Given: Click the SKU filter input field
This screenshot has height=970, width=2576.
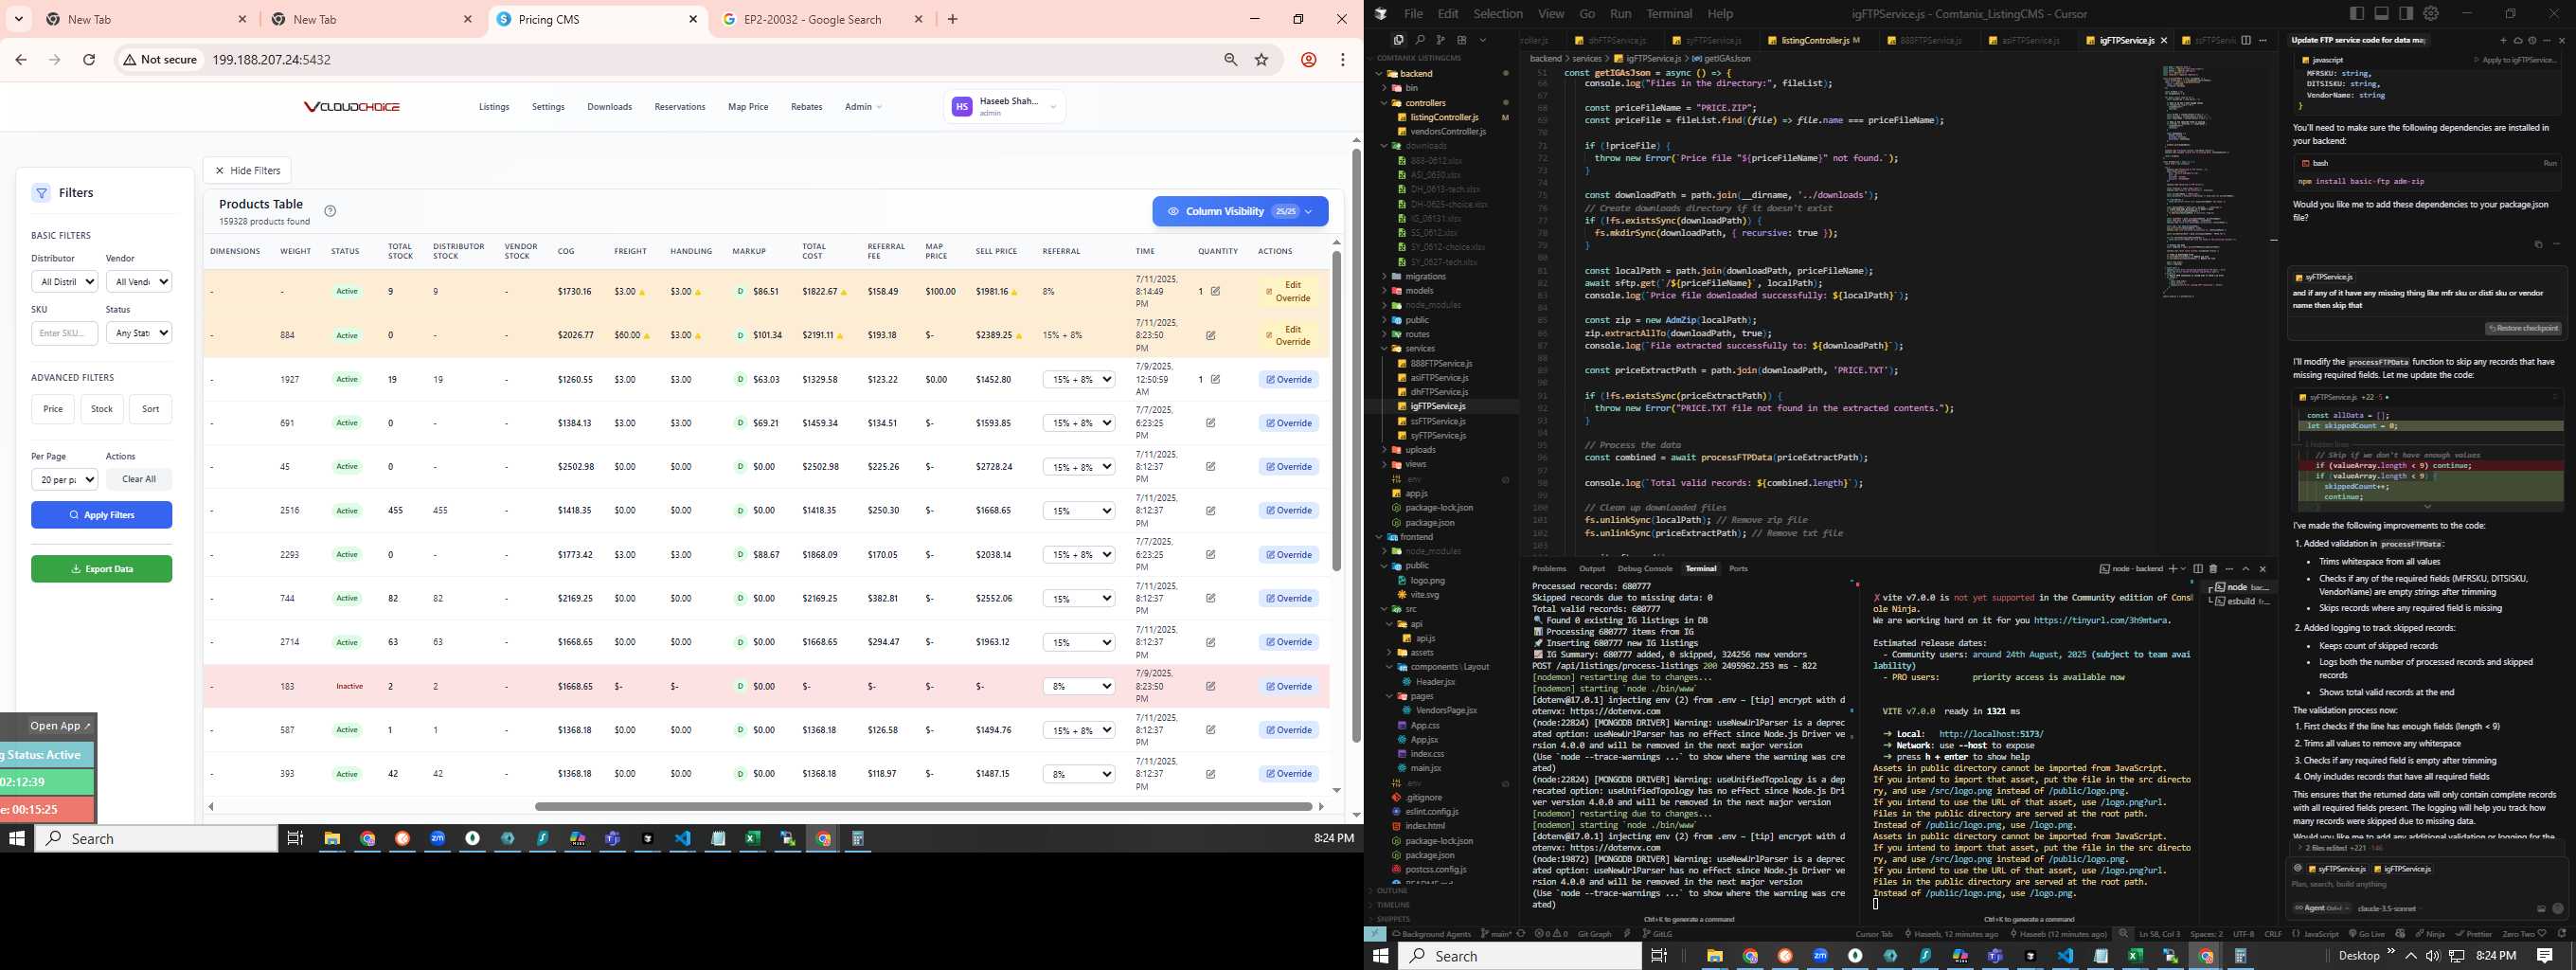Looking at the screenshot, I should pyautogui.click(x=64, y=333).
